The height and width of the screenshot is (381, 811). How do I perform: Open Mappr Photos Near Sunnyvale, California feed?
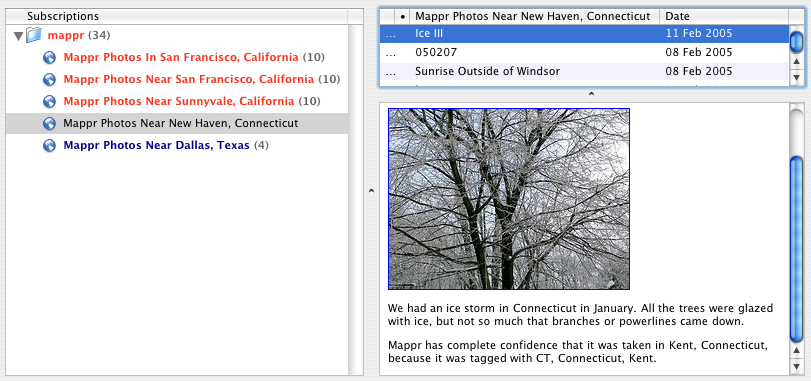pyautogui.click(x=178, y=101)
